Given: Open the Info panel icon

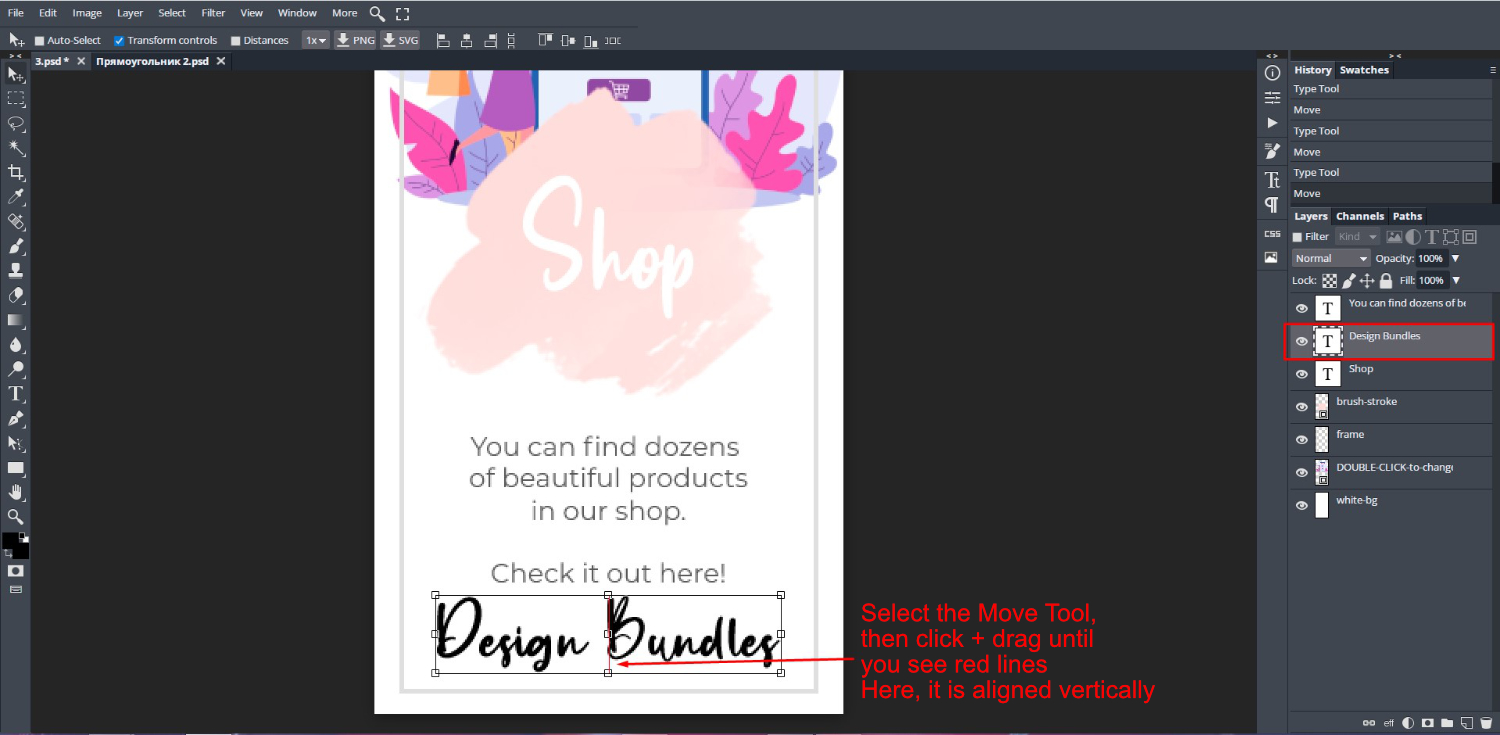Looking at the screenshot, I should (x=1272, y=73).
